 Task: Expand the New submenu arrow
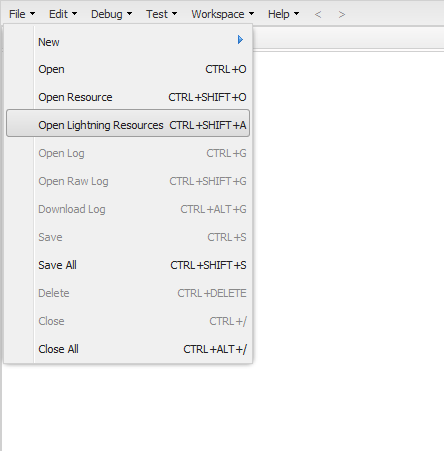[x=240, y=40]
